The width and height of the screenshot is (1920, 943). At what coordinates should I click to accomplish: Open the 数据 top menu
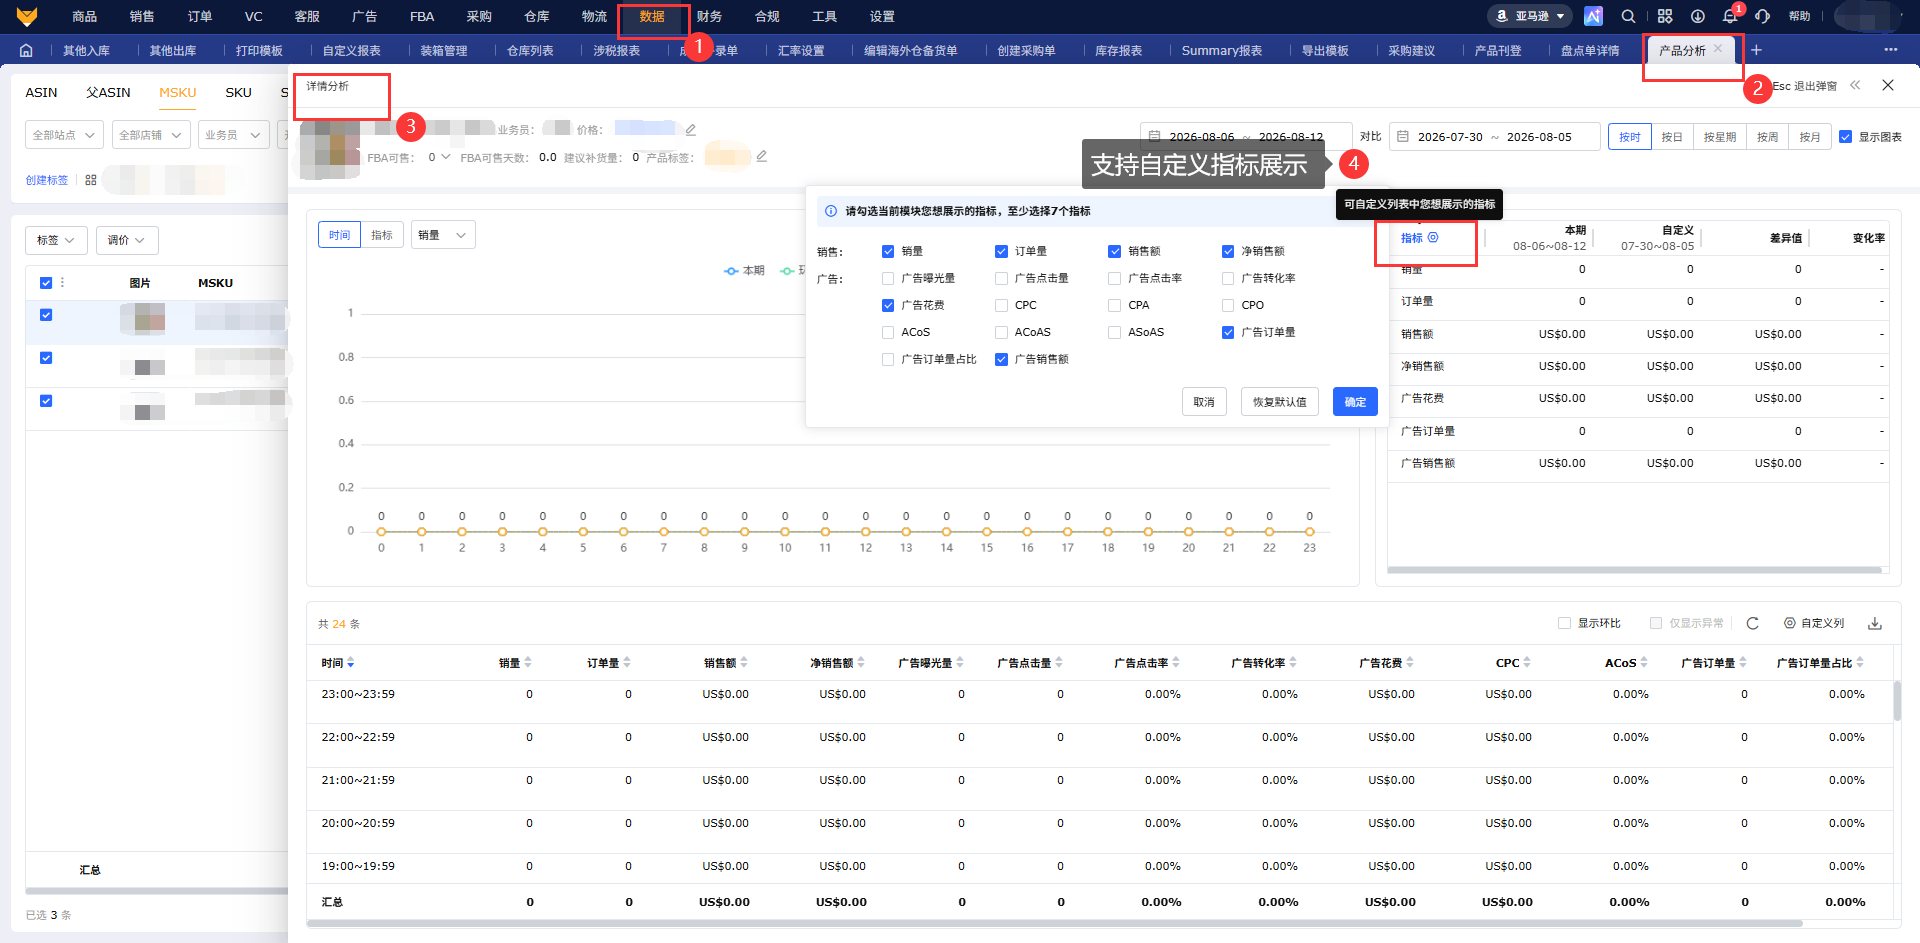click(652, 16)
